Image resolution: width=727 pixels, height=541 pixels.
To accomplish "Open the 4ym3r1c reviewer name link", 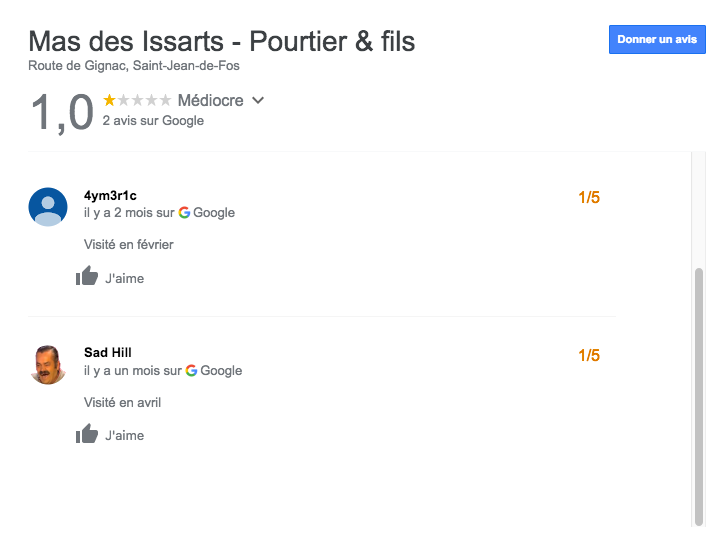I will pos(110,196).
